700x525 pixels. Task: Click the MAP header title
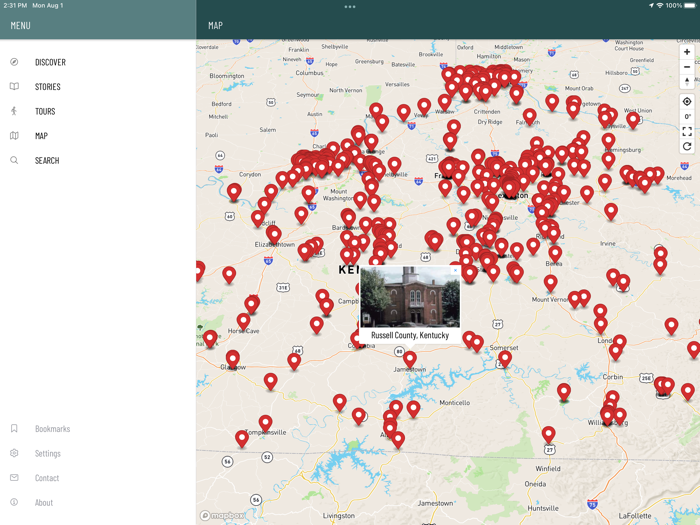(x=215, y=25)
